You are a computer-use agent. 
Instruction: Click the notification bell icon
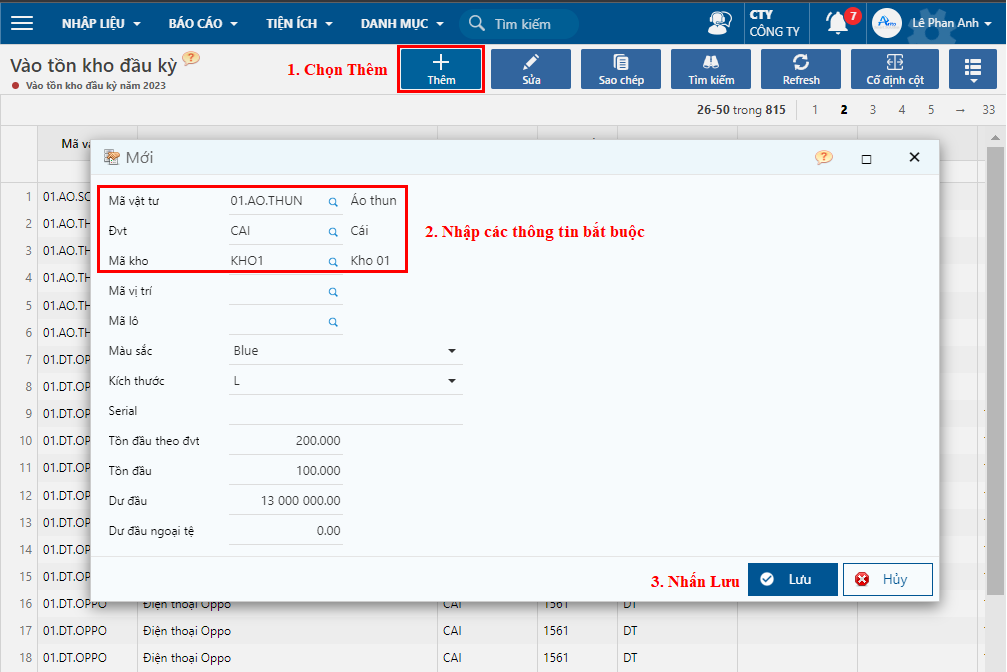click(x=836, y=22)
